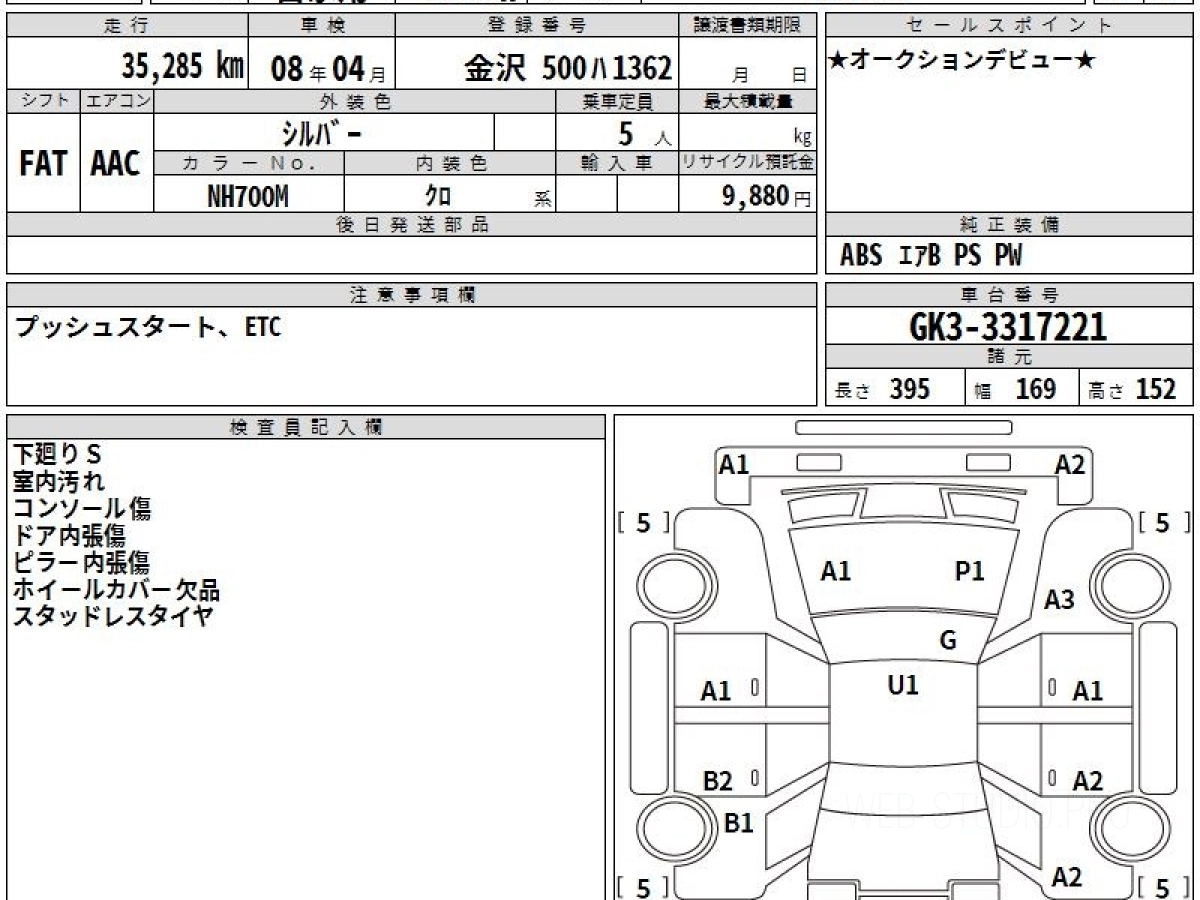Click the 検査員記入欄 header
1200x900 pixels.
306,427
